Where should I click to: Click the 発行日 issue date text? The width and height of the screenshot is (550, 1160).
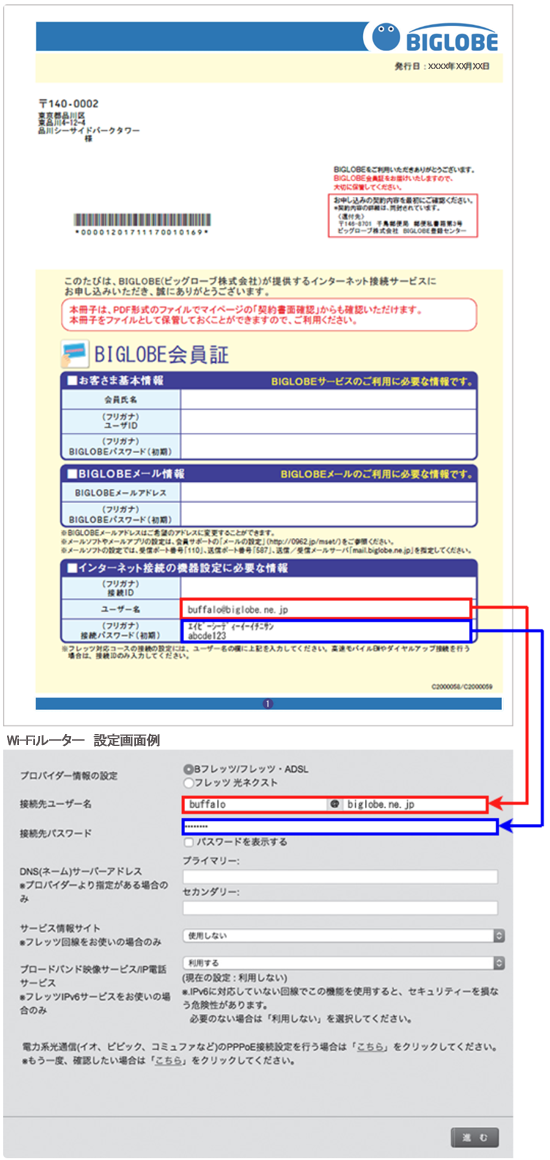443,67
